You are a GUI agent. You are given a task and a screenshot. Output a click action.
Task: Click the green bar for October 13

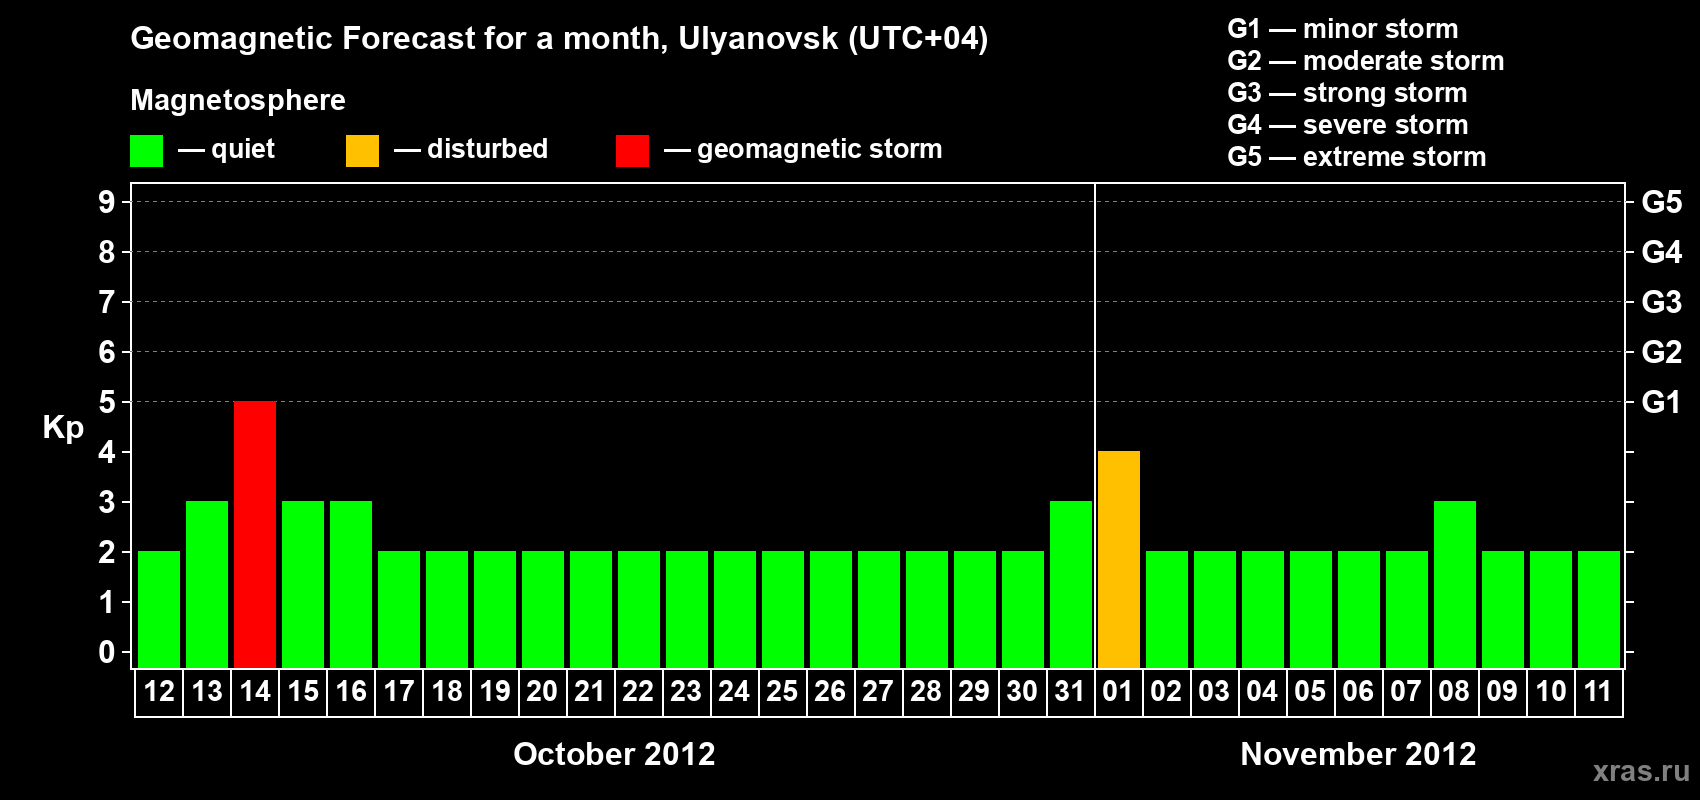(207, 584)
